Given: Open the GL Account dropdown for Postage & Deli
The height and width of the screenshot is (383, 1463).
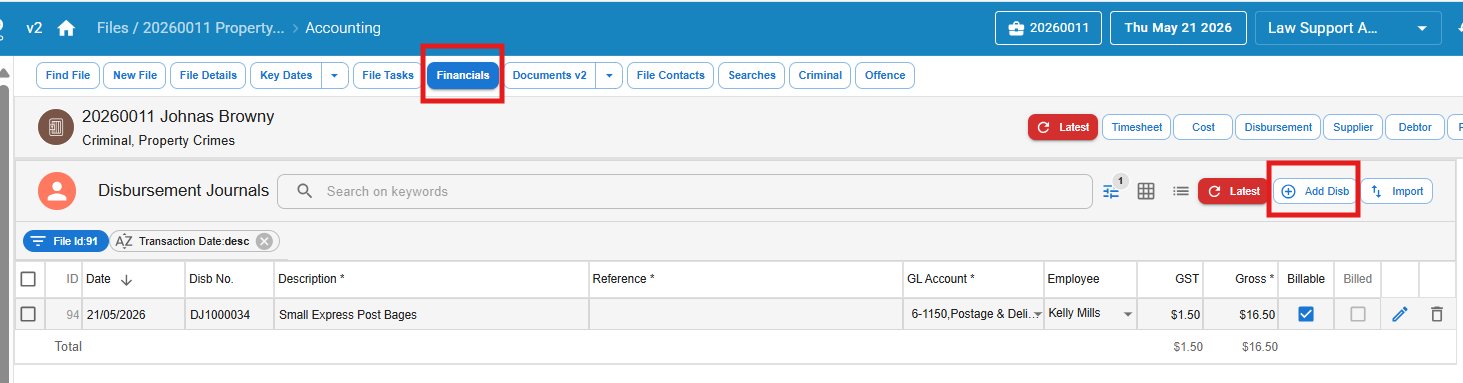Looking at the screenshot, I should (x=1037, y=315).
